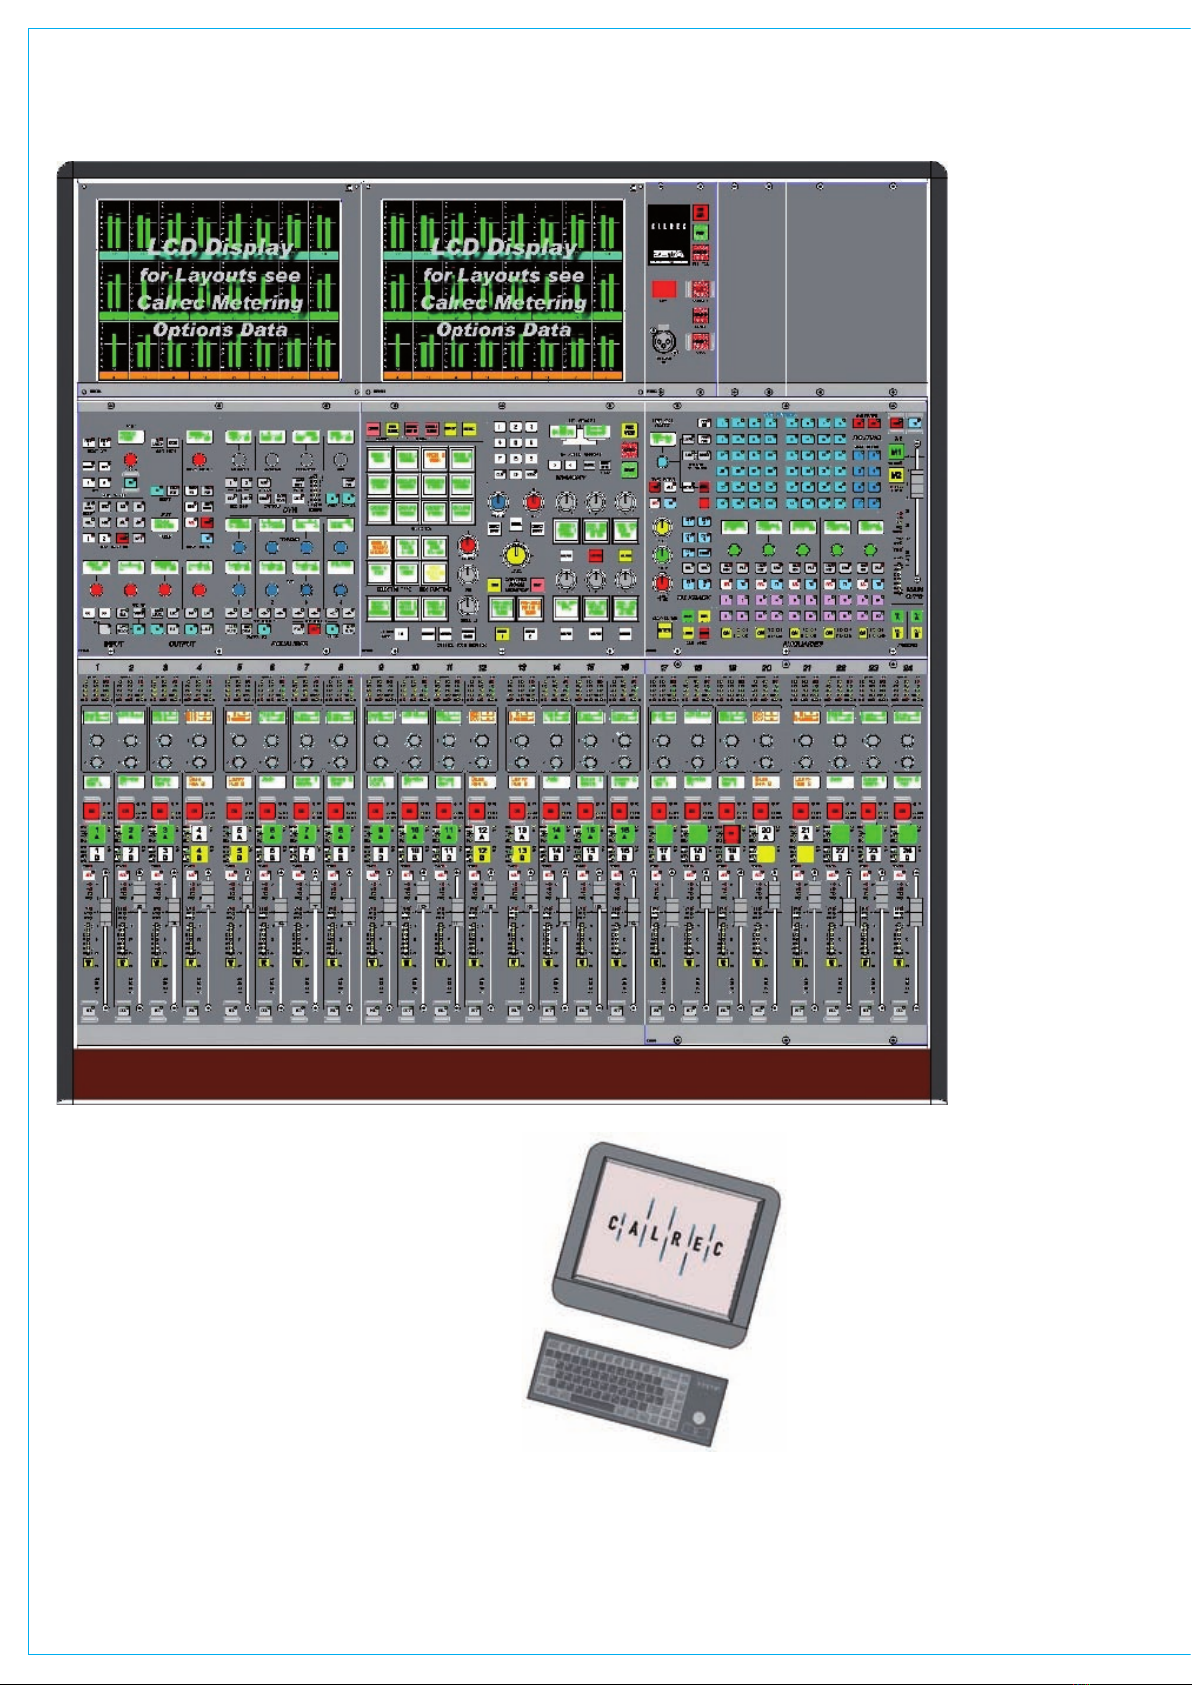1192x1685 pixels.
Task: Select the yellow M2 button
Action: [897, 475]
